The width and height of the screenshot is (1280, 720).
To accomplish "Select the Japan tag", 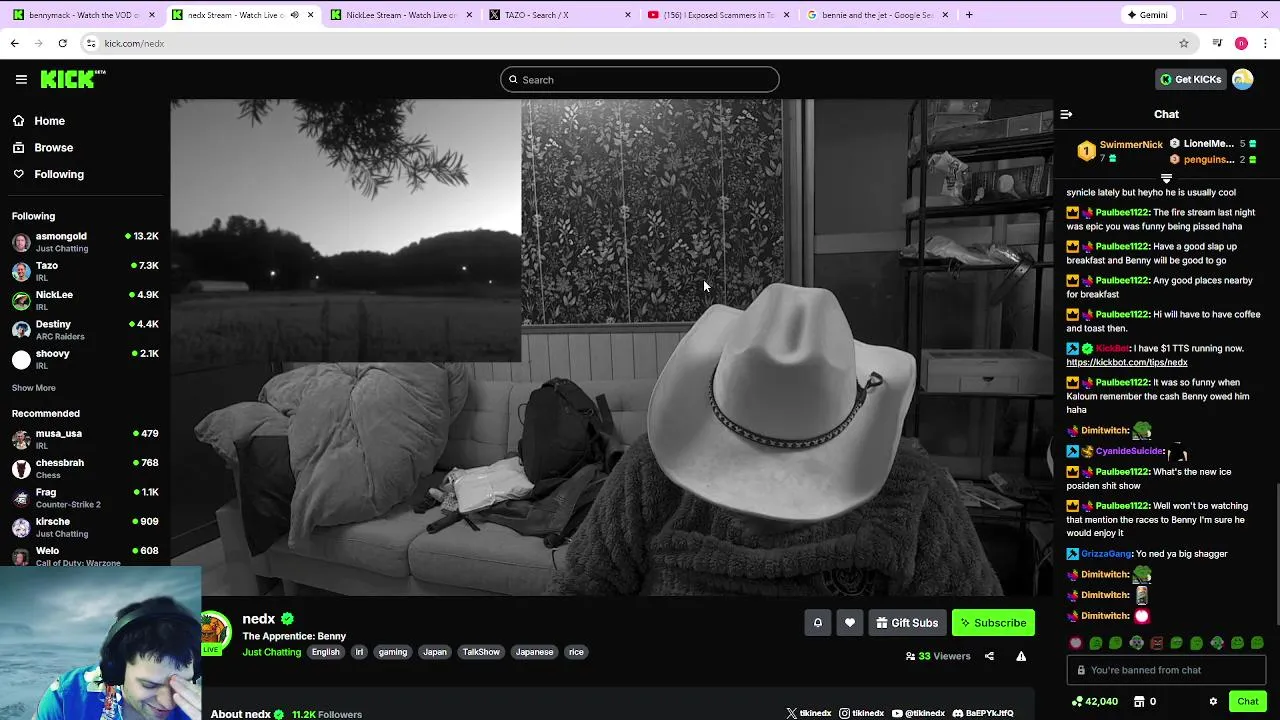I will tap(435, 652).
